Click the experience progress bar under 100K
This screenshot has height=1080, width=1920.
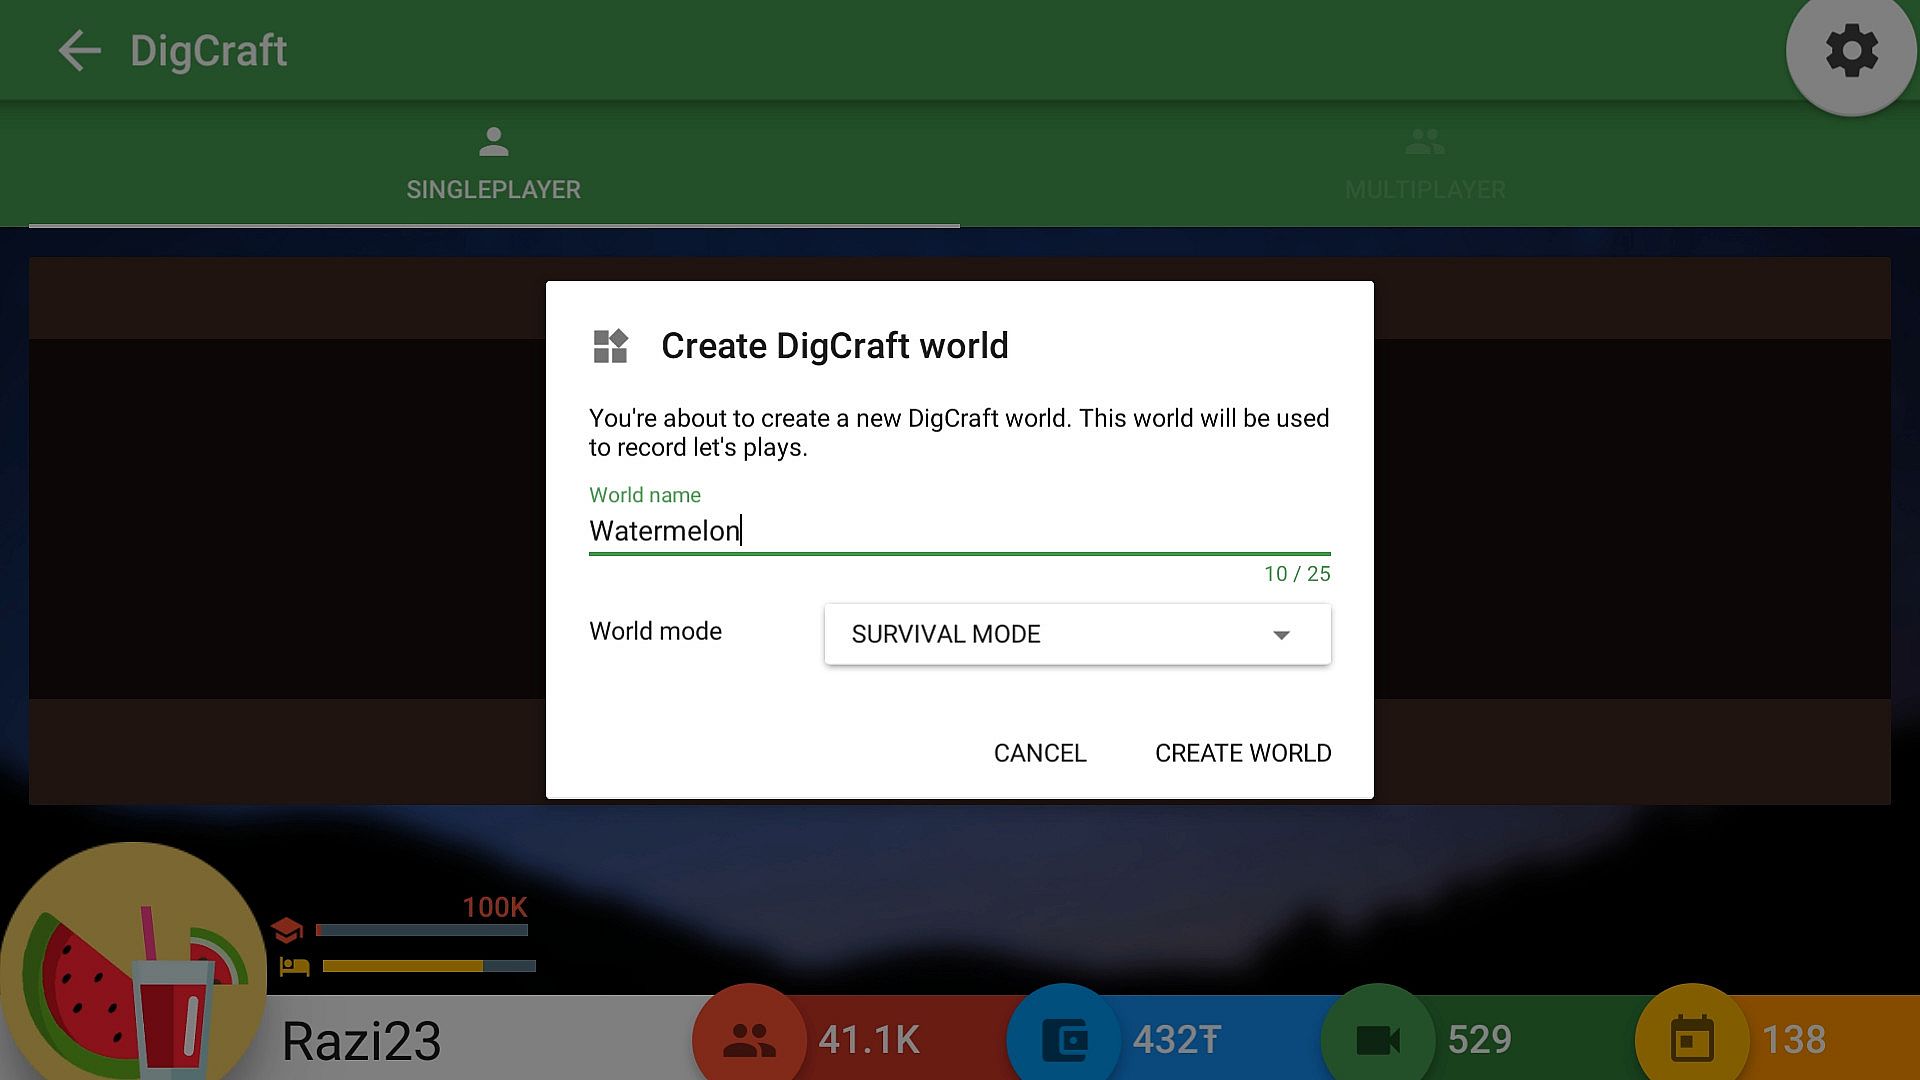(x=422, y=930)
